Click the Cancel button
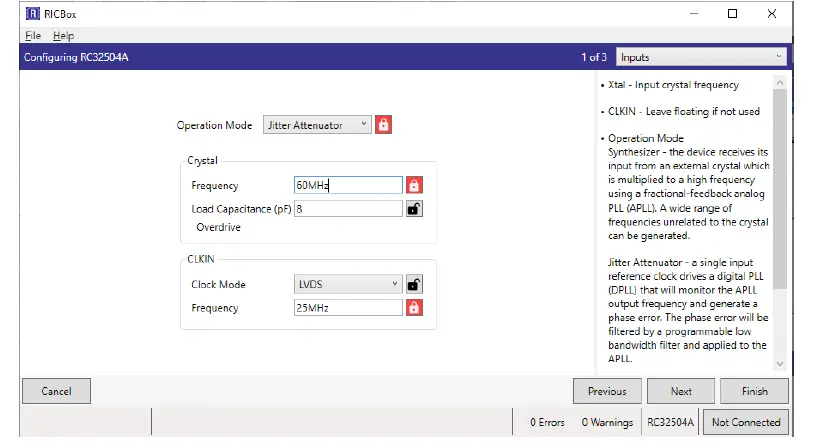The height and width of the screenshot is (444, 824). (x=56, y=391)
